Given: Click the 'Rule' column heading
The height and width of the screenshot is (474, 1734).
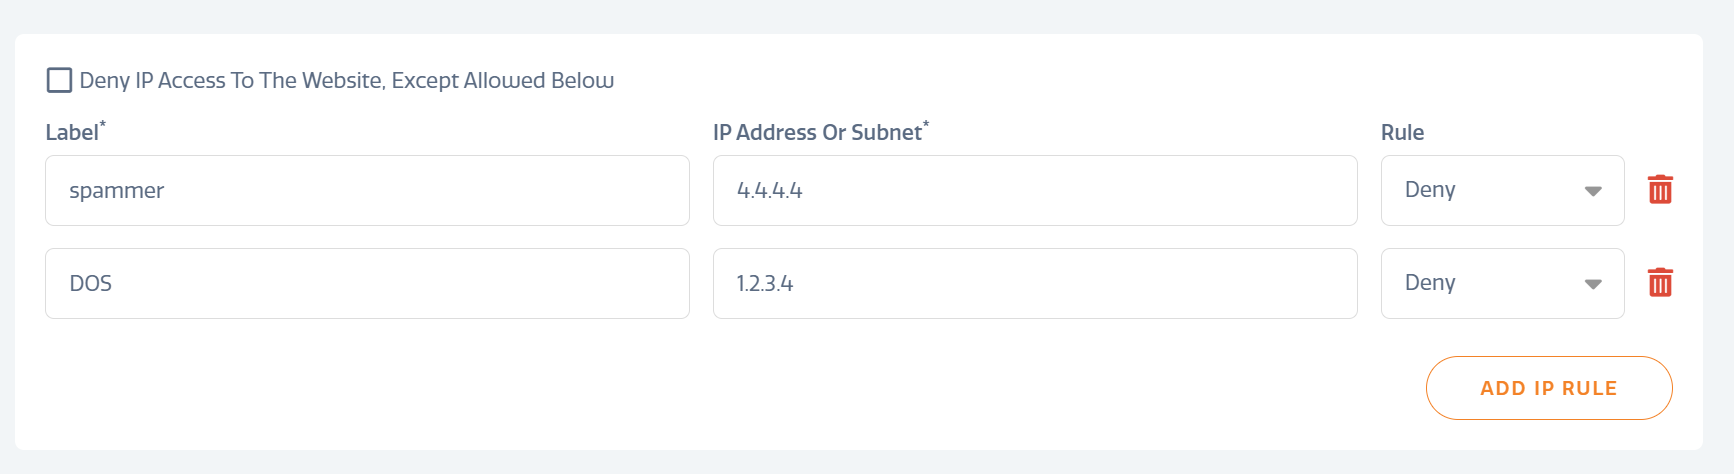Looking at the screenshot, I should pyautogui.click(x=1402, y=132).
